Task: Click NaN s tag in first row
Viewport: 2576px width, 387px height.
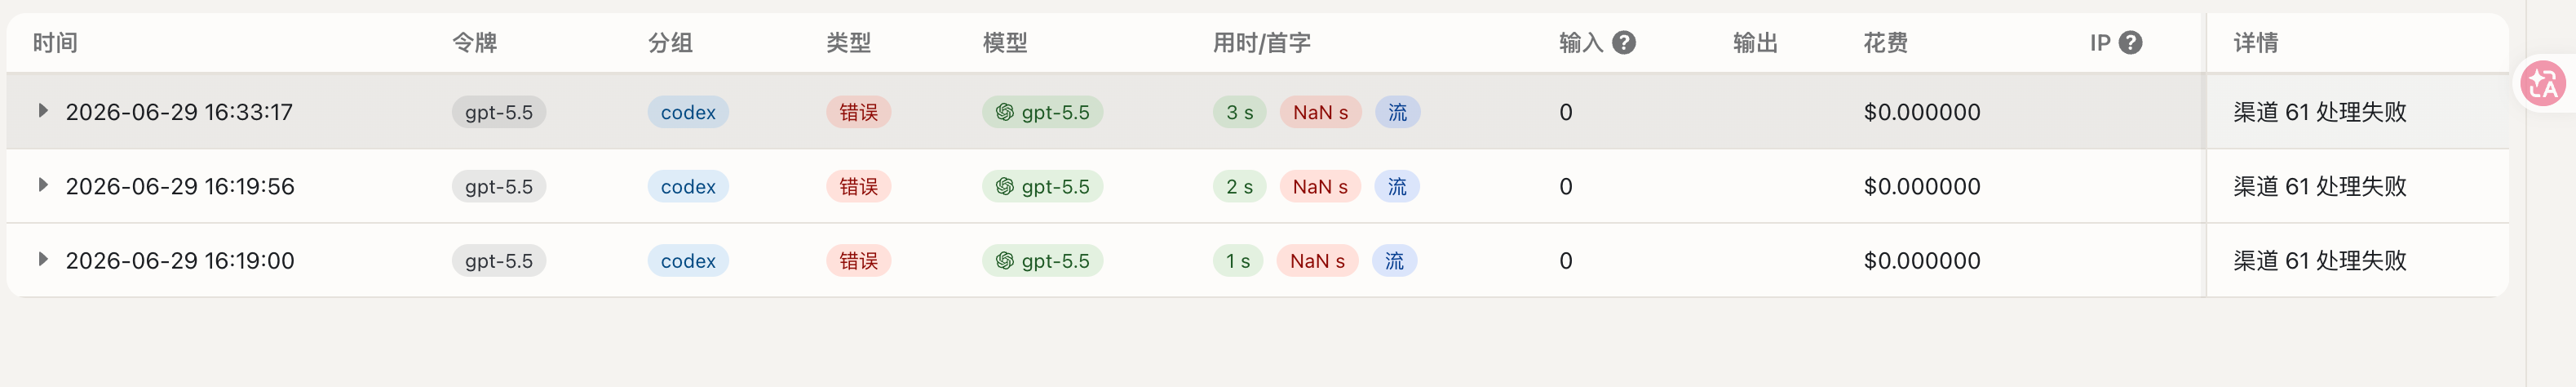Action: pos(1320,112)
